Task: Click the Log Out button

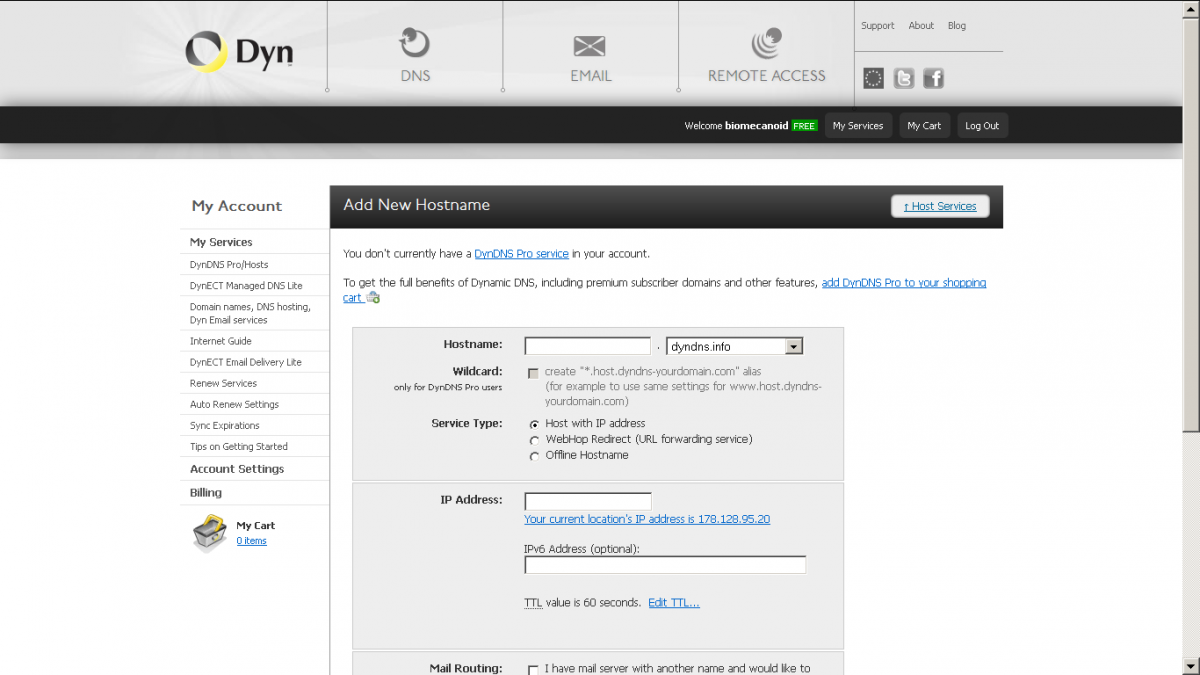Action: [x=982, y=126]
